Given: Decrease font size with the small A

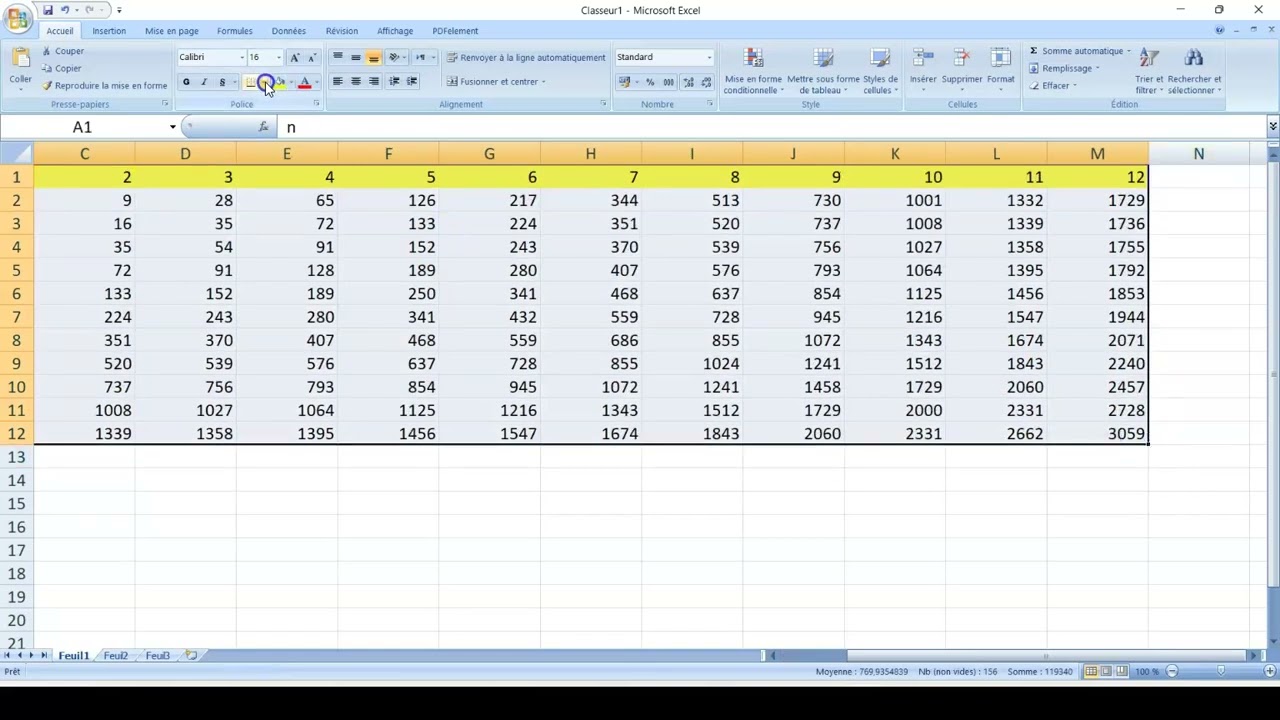Looking at the screenshot, I should [x=311, y=57].
